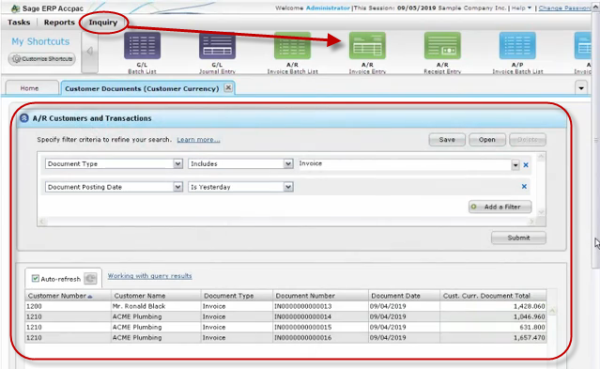Open the Tasks menu

pos(19,22)
